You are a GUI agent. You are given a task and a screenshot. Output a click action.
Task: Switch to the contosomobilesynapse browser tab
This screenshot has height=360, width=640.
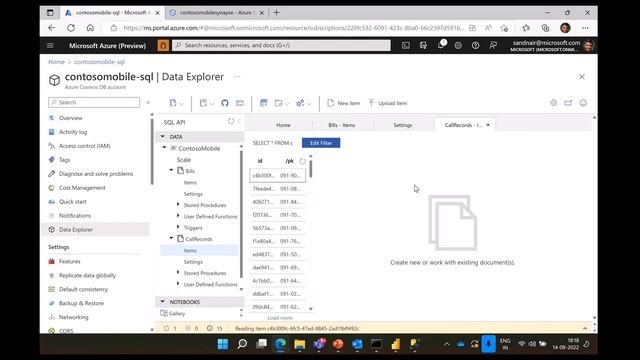click(x=216, y=13)
